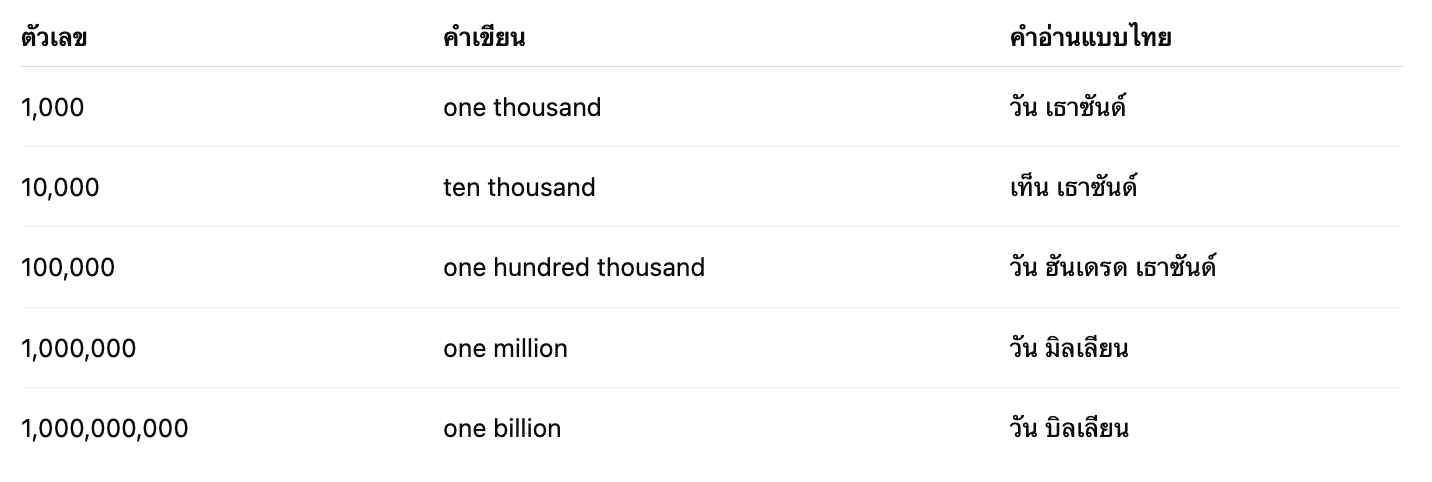Click the text "one thousand"
This screenshot has width=1432, height=482.
click(x=522, y=107)
